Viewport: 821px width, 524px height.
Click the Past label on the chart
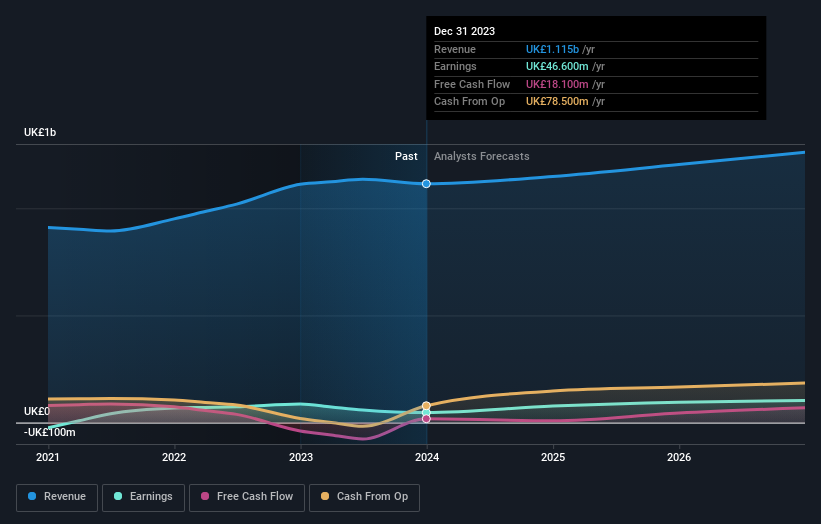pyautogui.click(x=406, y=157)
